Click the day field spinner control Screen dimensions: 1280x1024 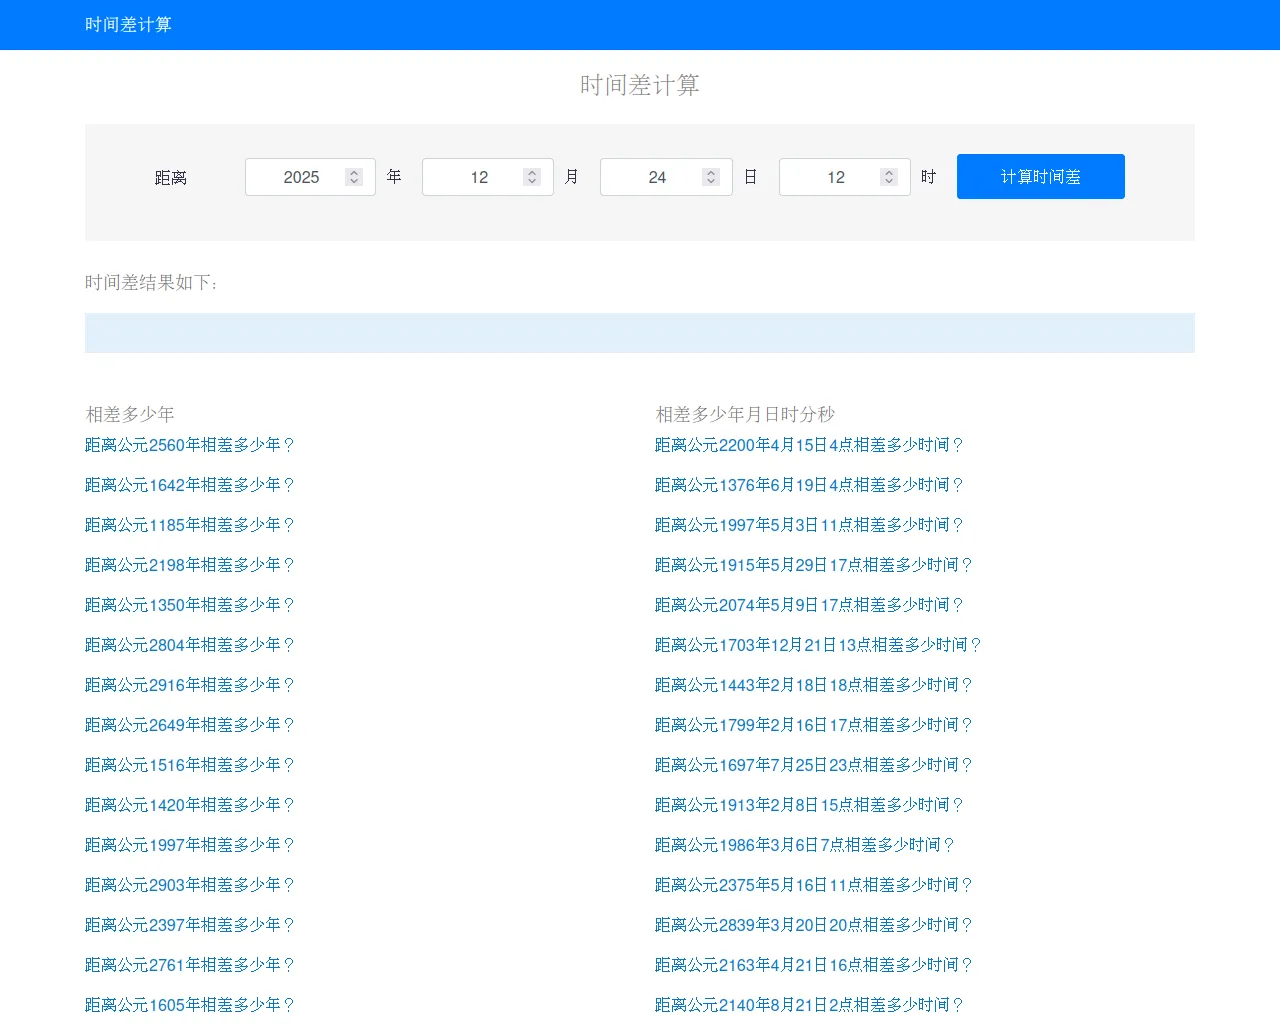(711, 177)
